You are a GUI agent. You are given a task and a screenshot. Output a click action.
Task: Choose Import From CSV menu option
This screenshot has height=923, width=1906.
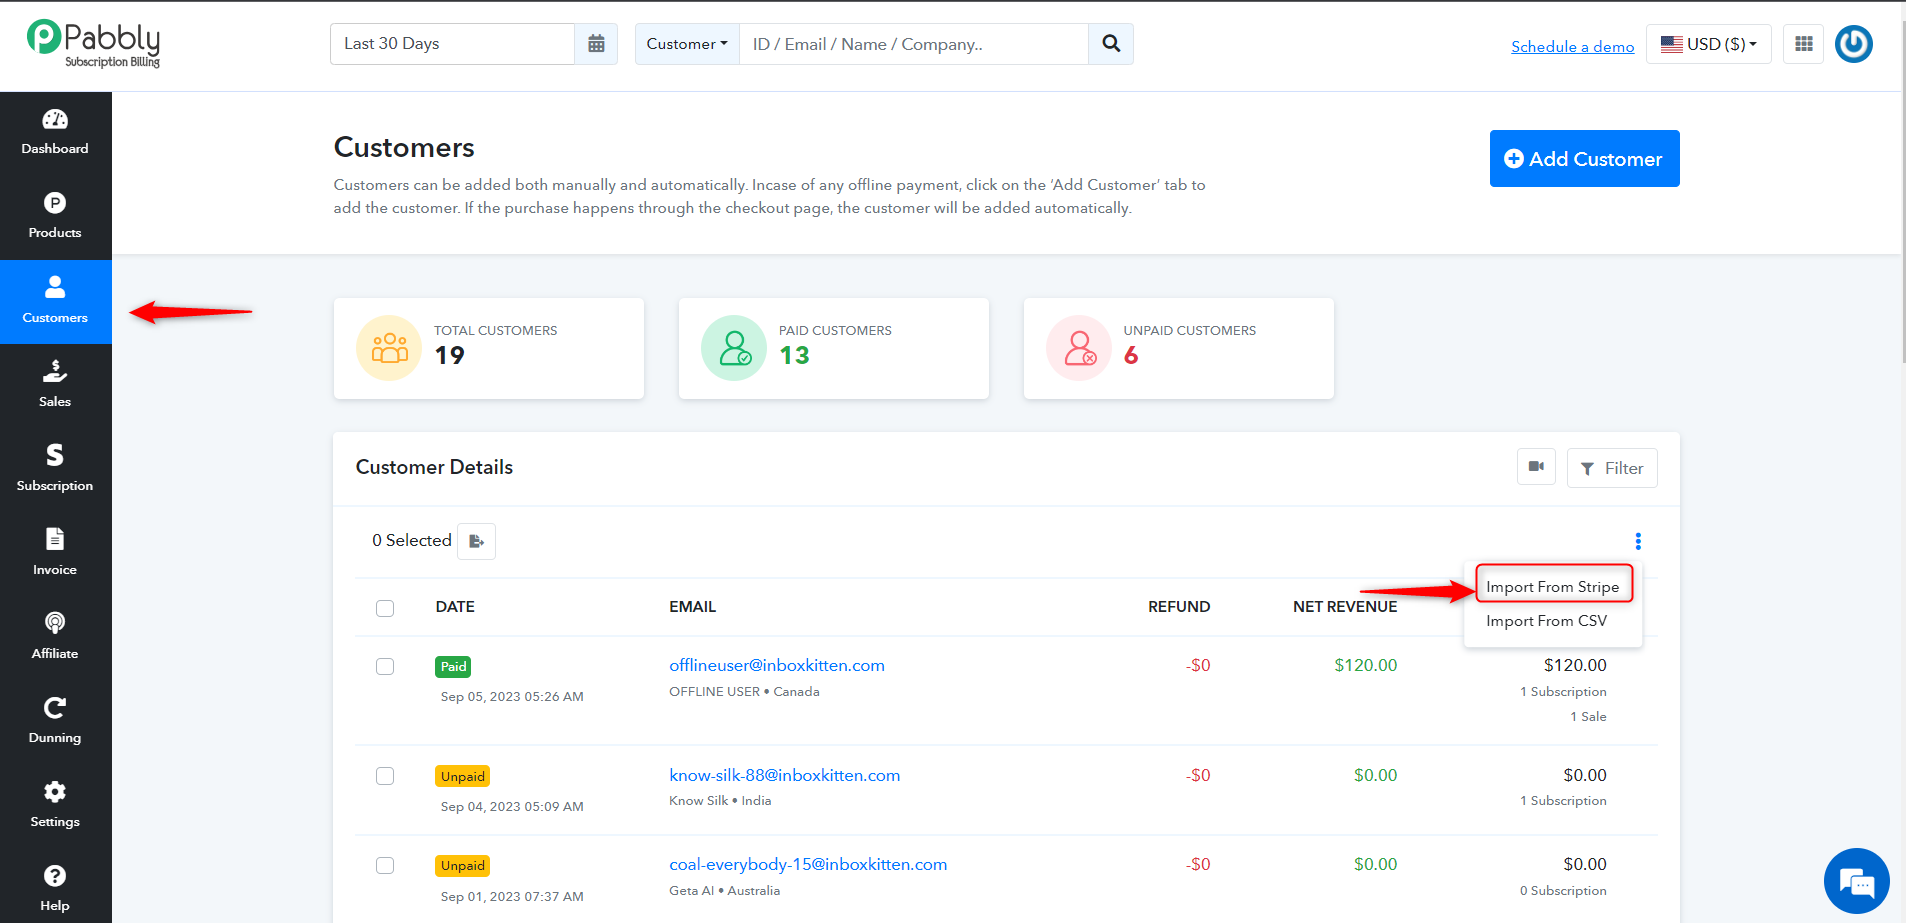coord(1547,621)
